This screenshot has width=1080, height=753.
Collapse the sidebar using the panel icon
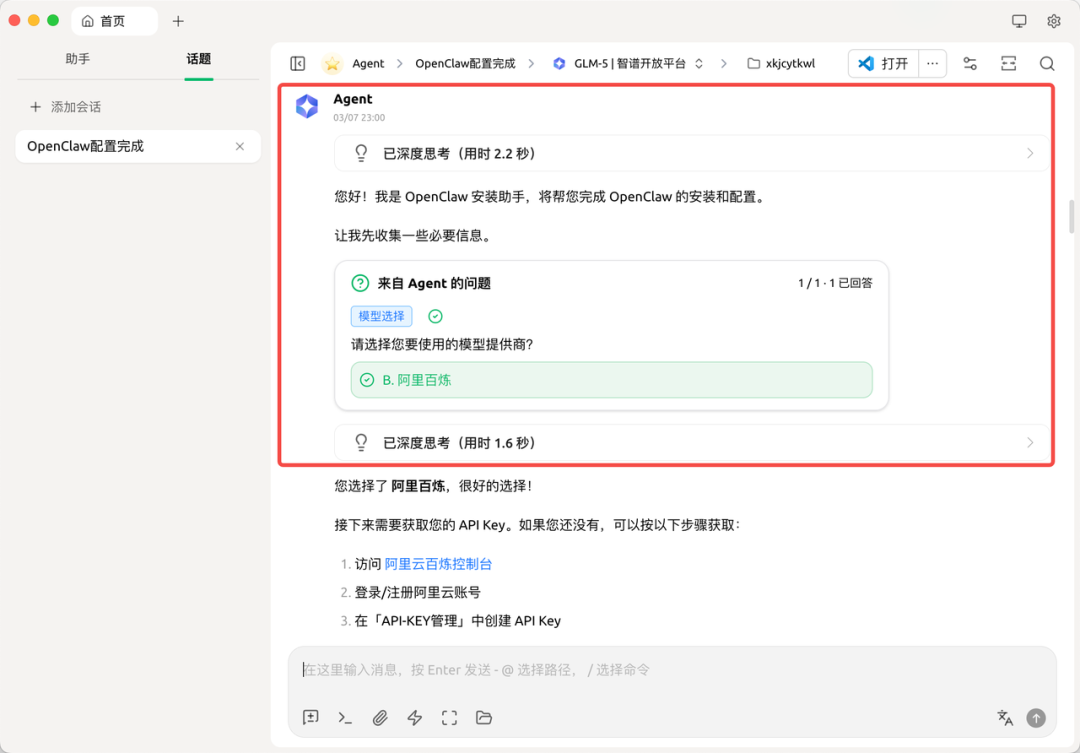tap(297, 62)
